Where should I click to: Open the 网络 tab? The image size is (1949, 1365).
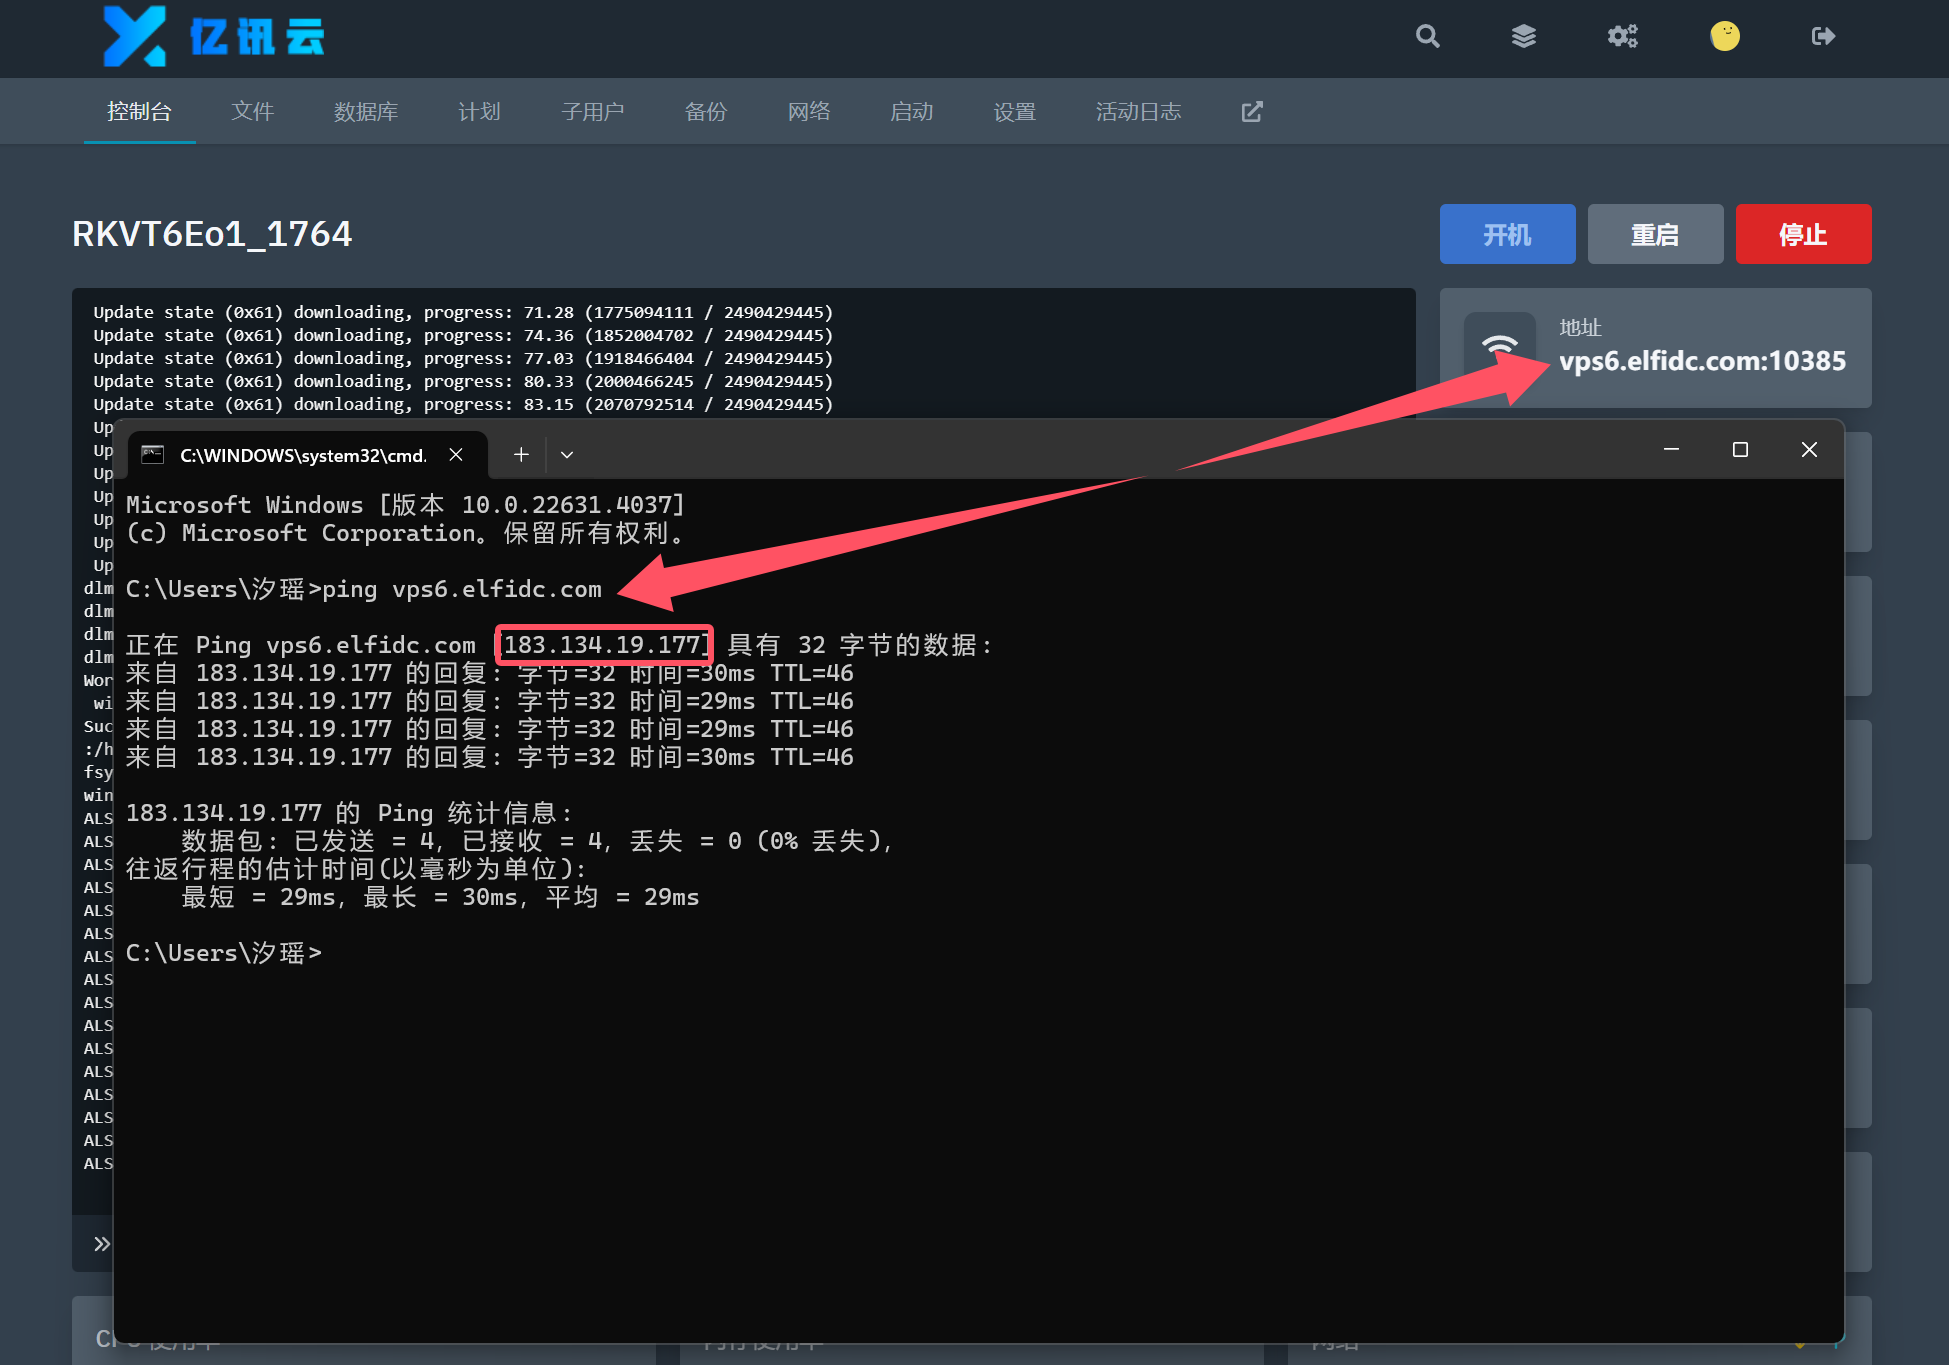(809, 112)
